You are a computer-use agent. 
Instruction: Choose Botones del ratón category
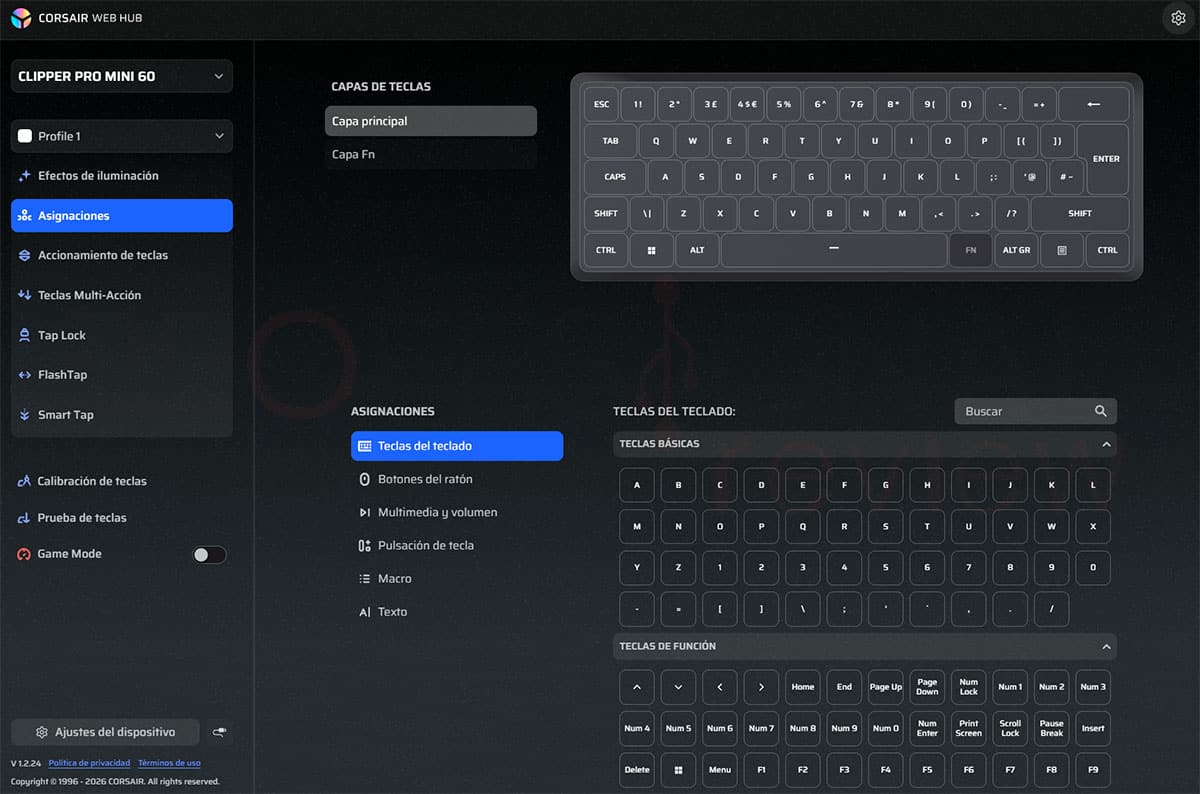pos(457,479)
